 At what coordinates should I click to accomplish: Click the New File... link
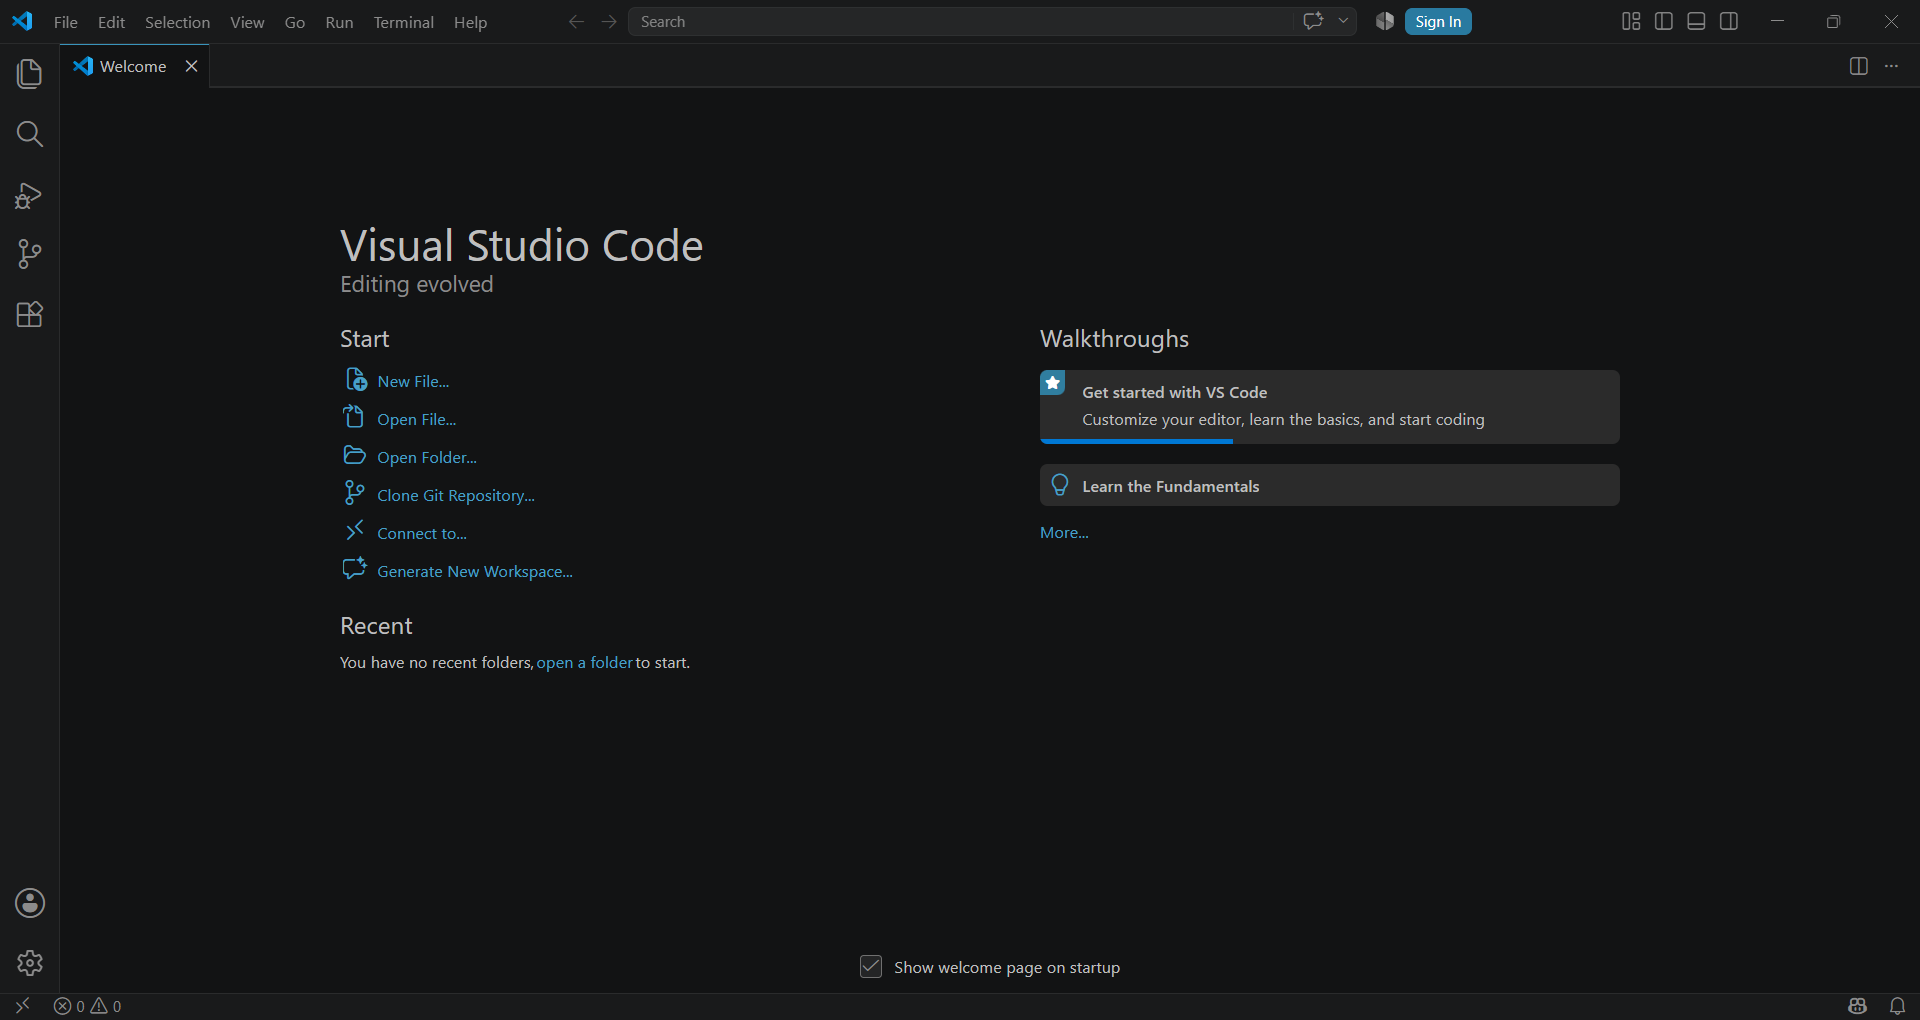[x=413, y=381]
